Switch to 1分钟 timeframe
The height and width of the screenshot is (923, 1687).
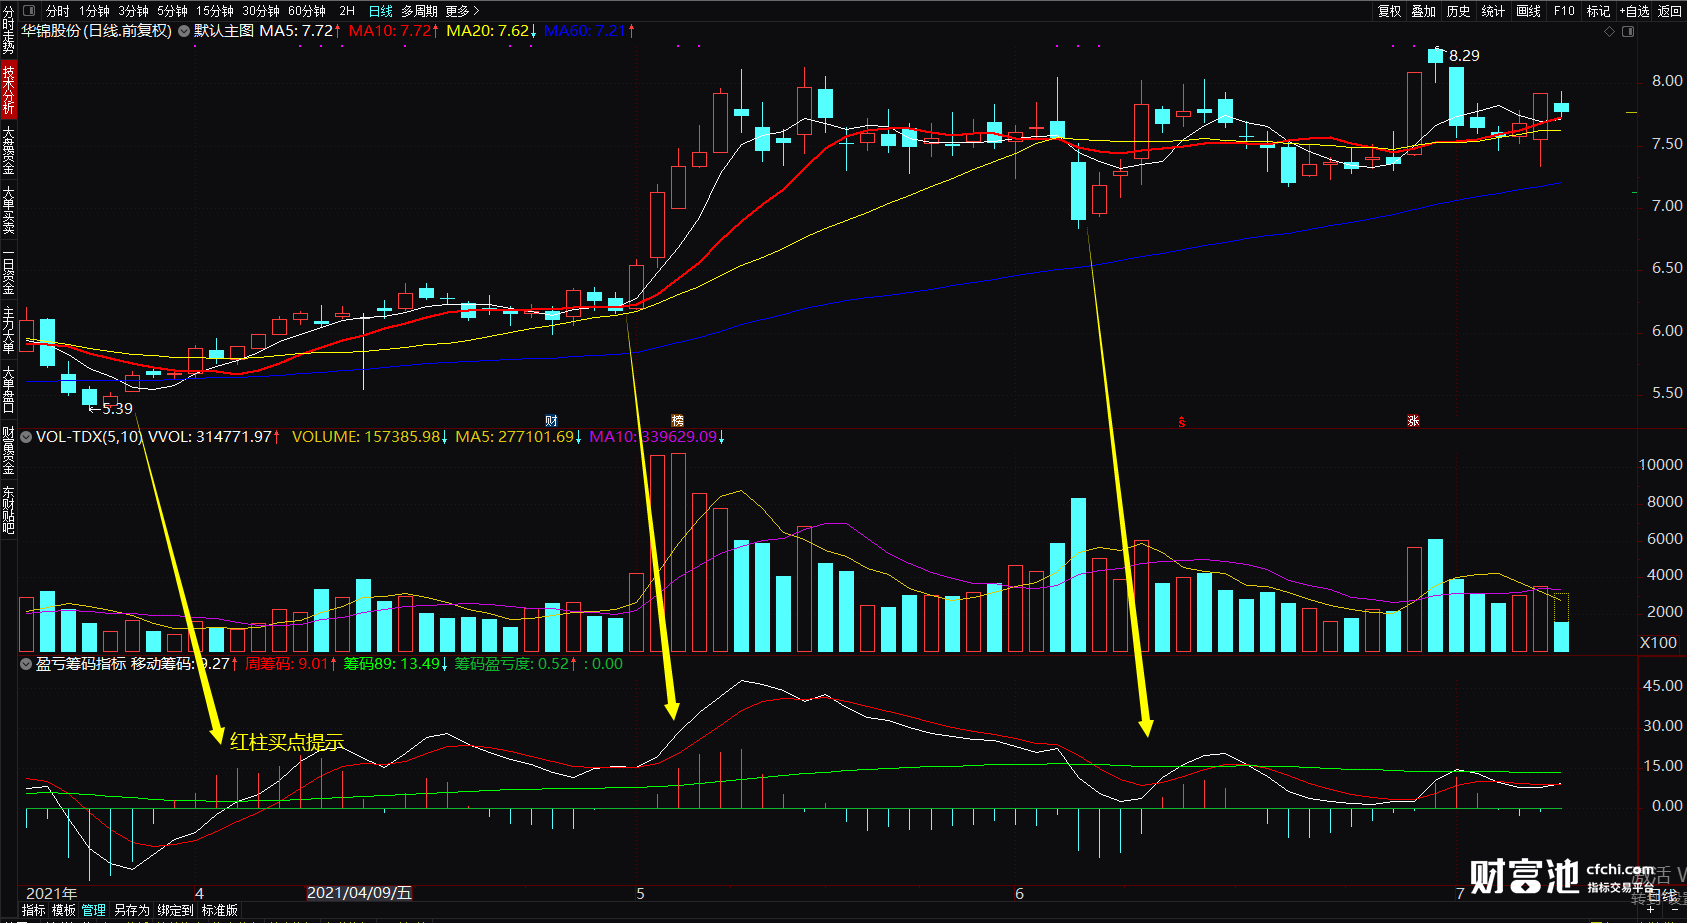tap(94, 11)
